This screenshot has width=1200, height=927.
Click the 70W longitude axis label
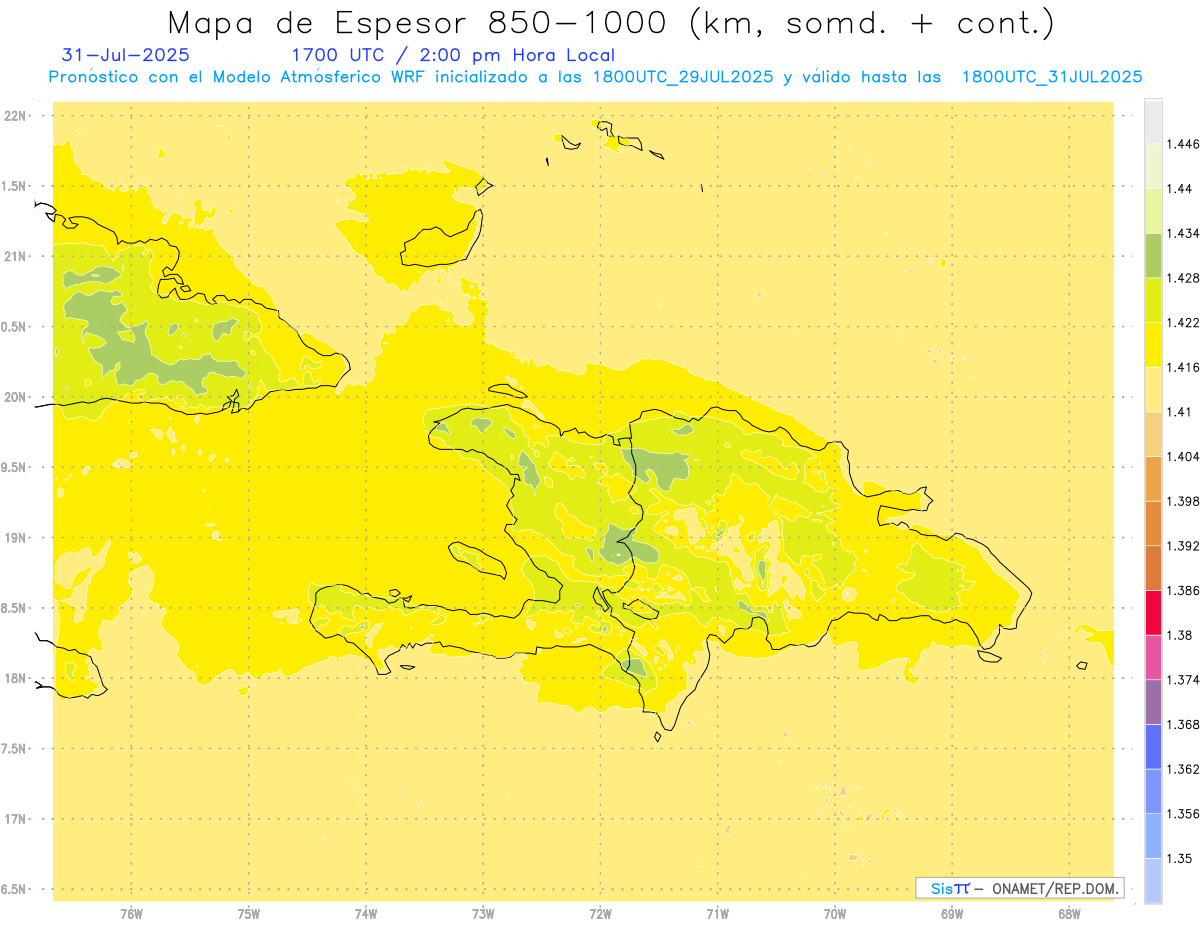click(835, 914)
